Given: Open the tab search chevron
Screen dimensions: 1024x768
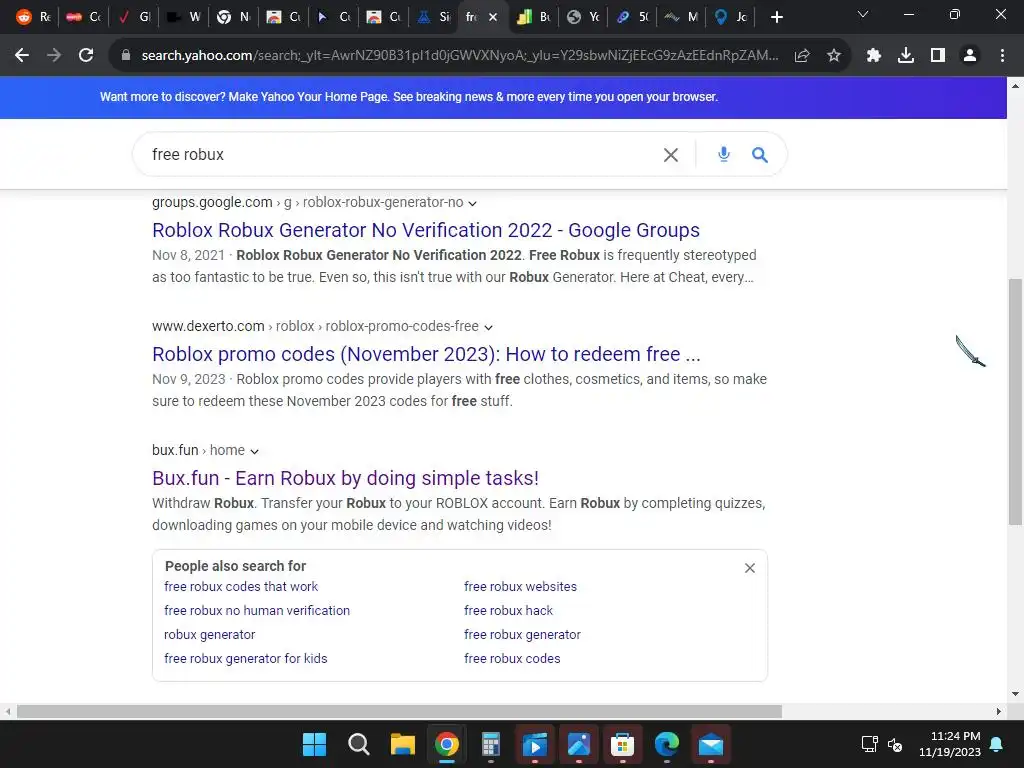Looking at the screenshot, I should [x=863, y=14].
